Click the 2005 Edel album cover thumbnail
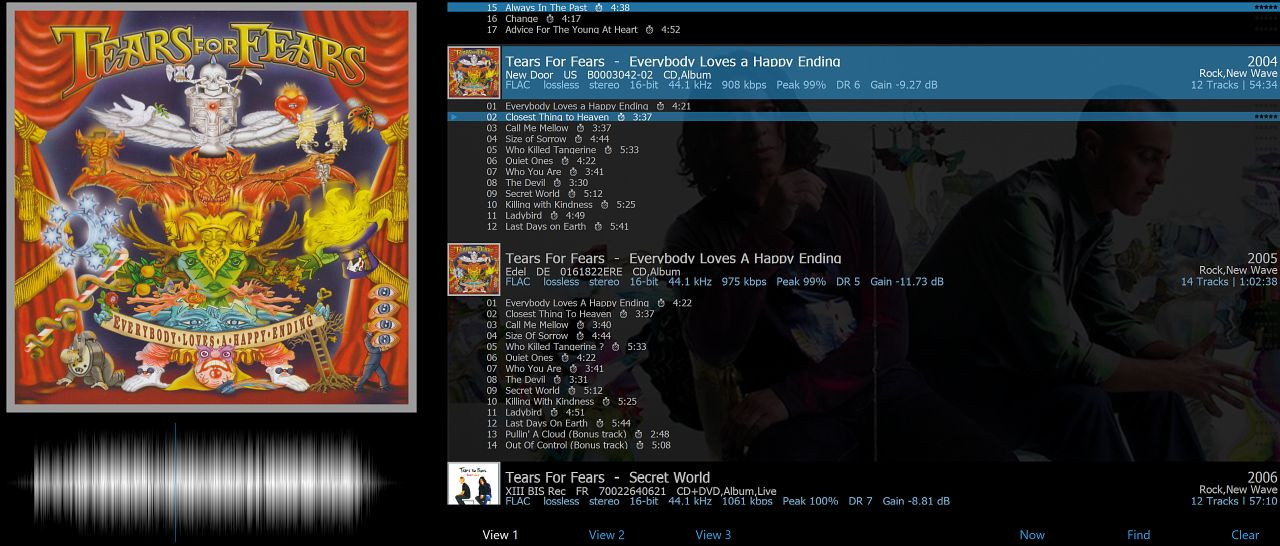This screenshot has width=1280, height=546. click(x=473, y=269)
